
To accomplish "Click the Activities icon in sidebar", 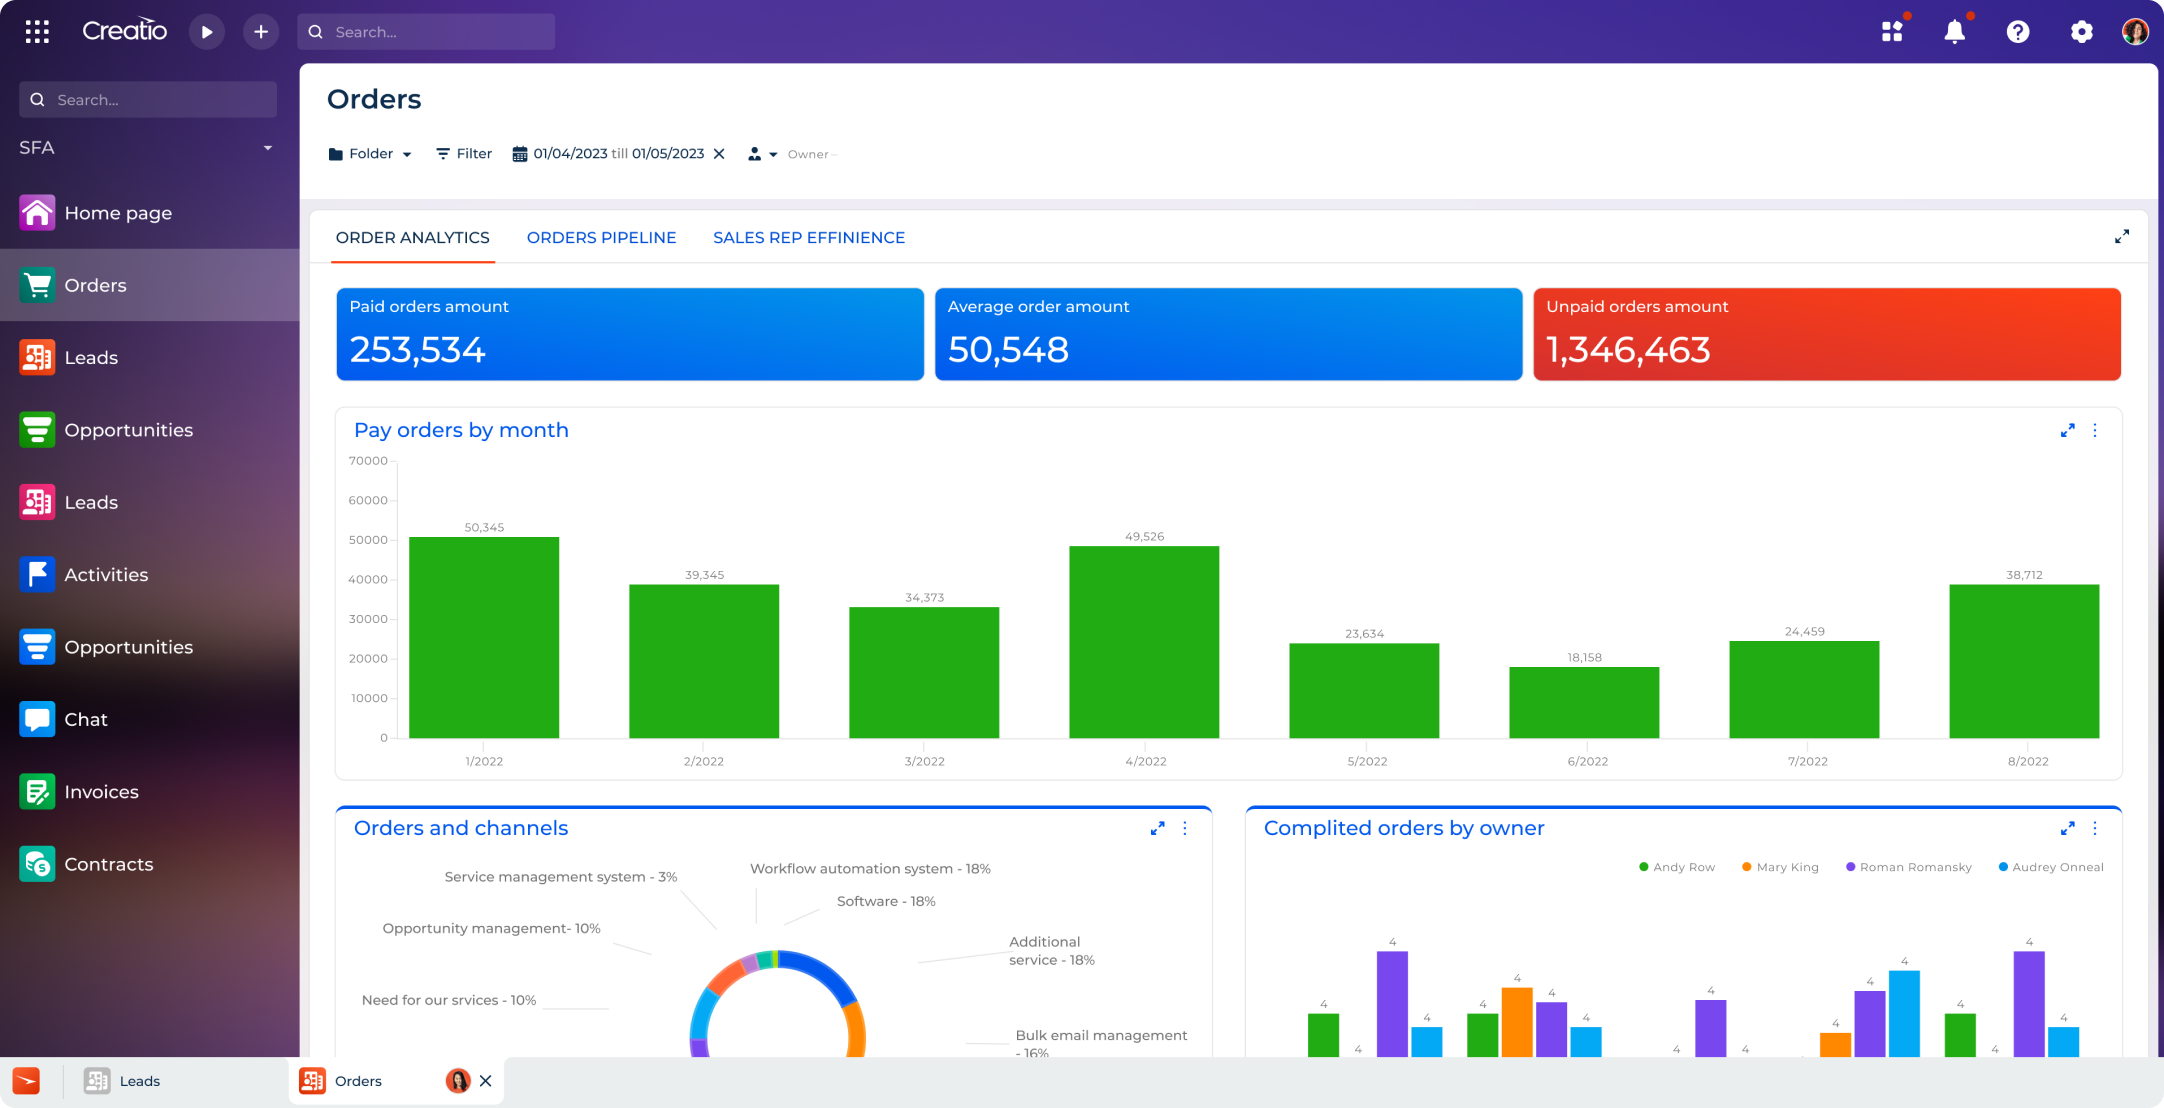I will tap(40, 574).
